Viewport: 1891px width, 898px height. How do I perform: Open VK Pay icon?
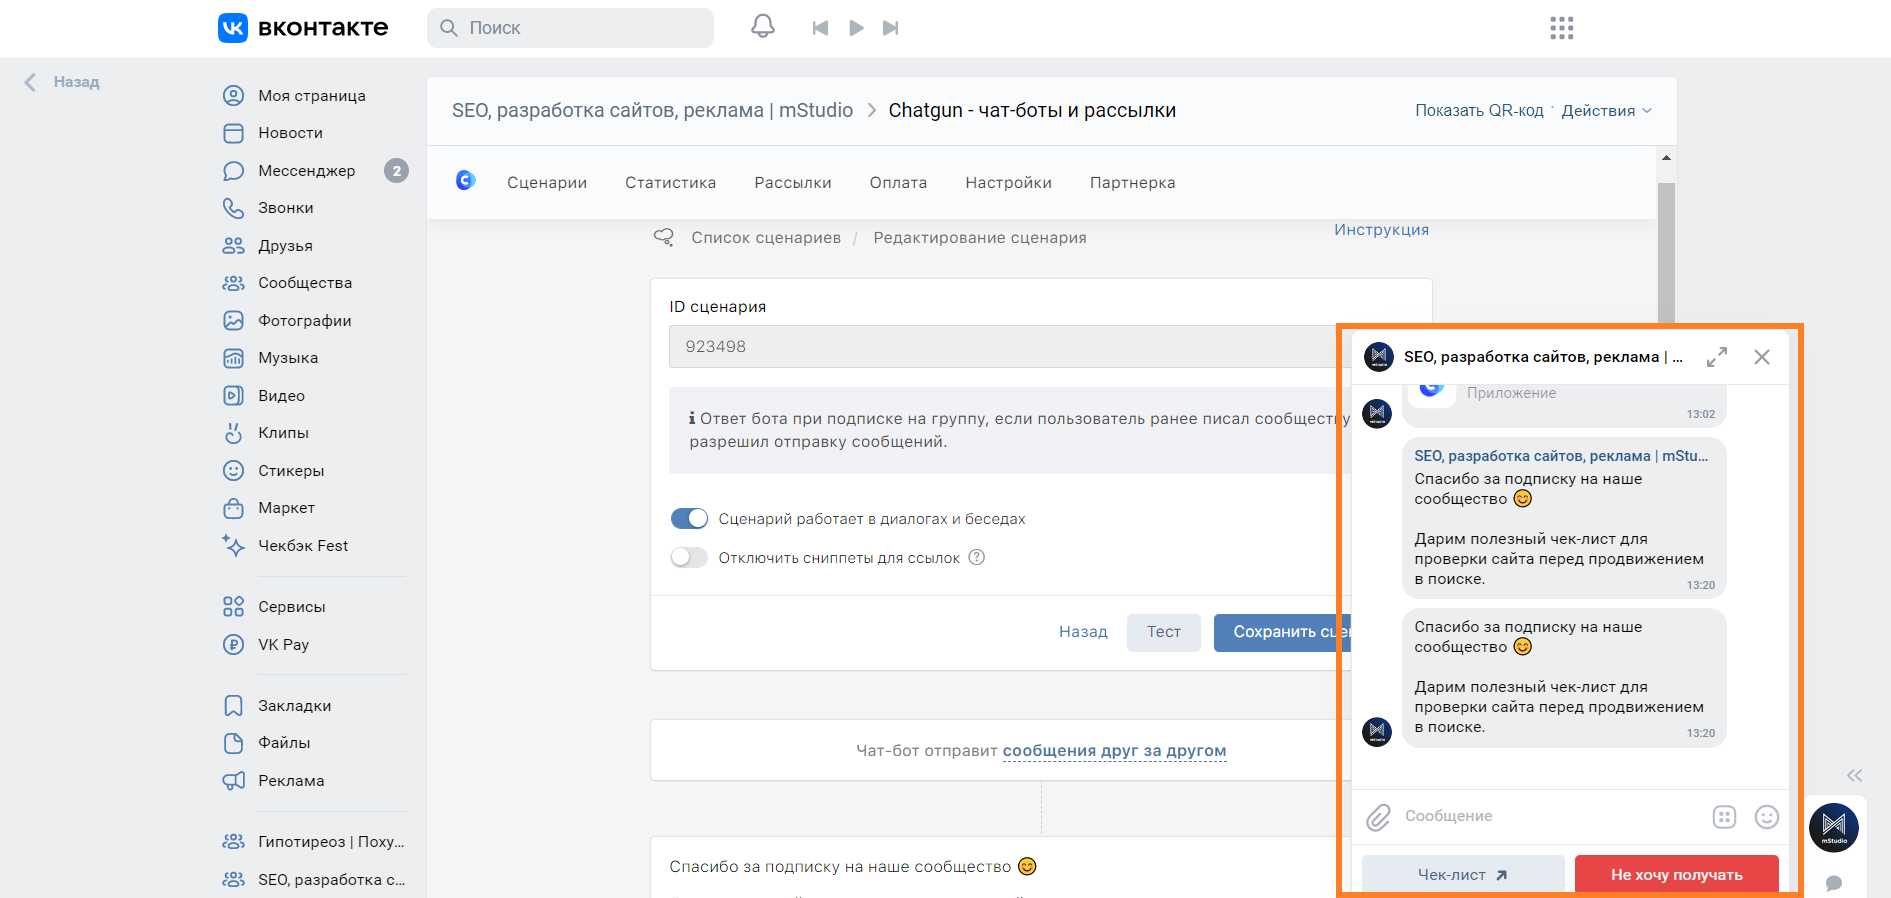233,645
